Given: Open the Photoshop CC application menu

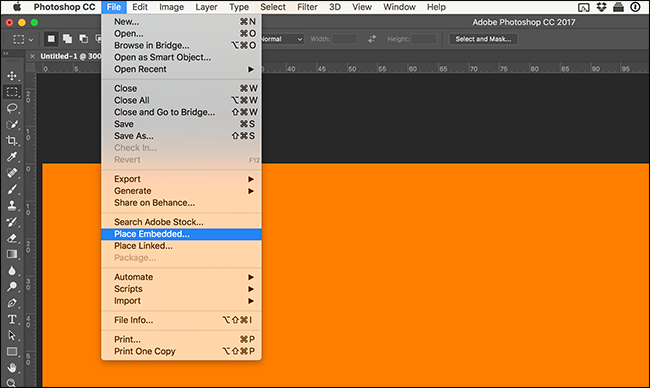Looking at the screenshot, I should 64,7.
